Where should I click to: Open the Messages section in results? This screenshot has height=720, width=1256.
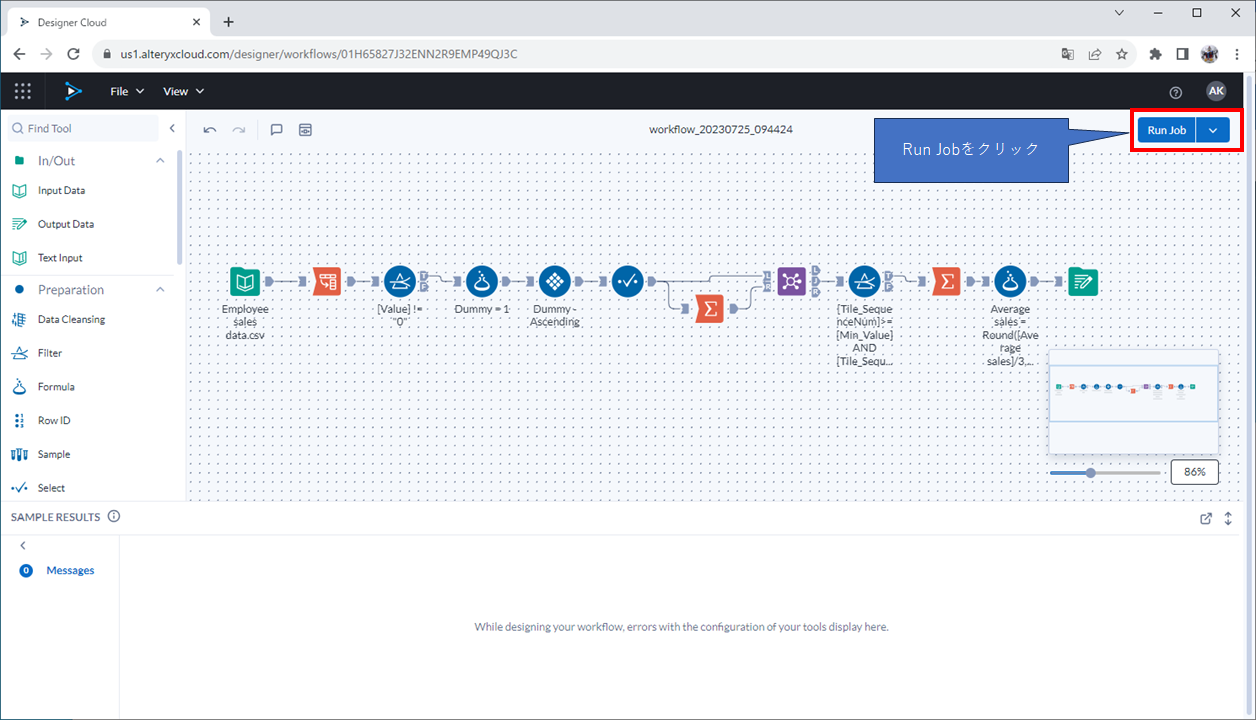click(70, 570)
